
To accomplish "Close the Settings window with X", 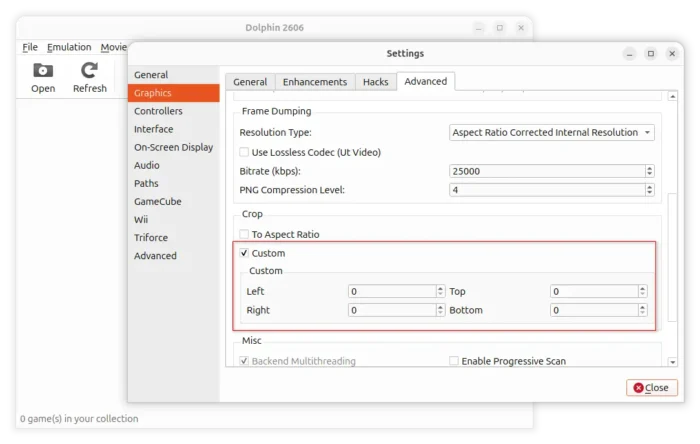I will [x=672, y=54].
